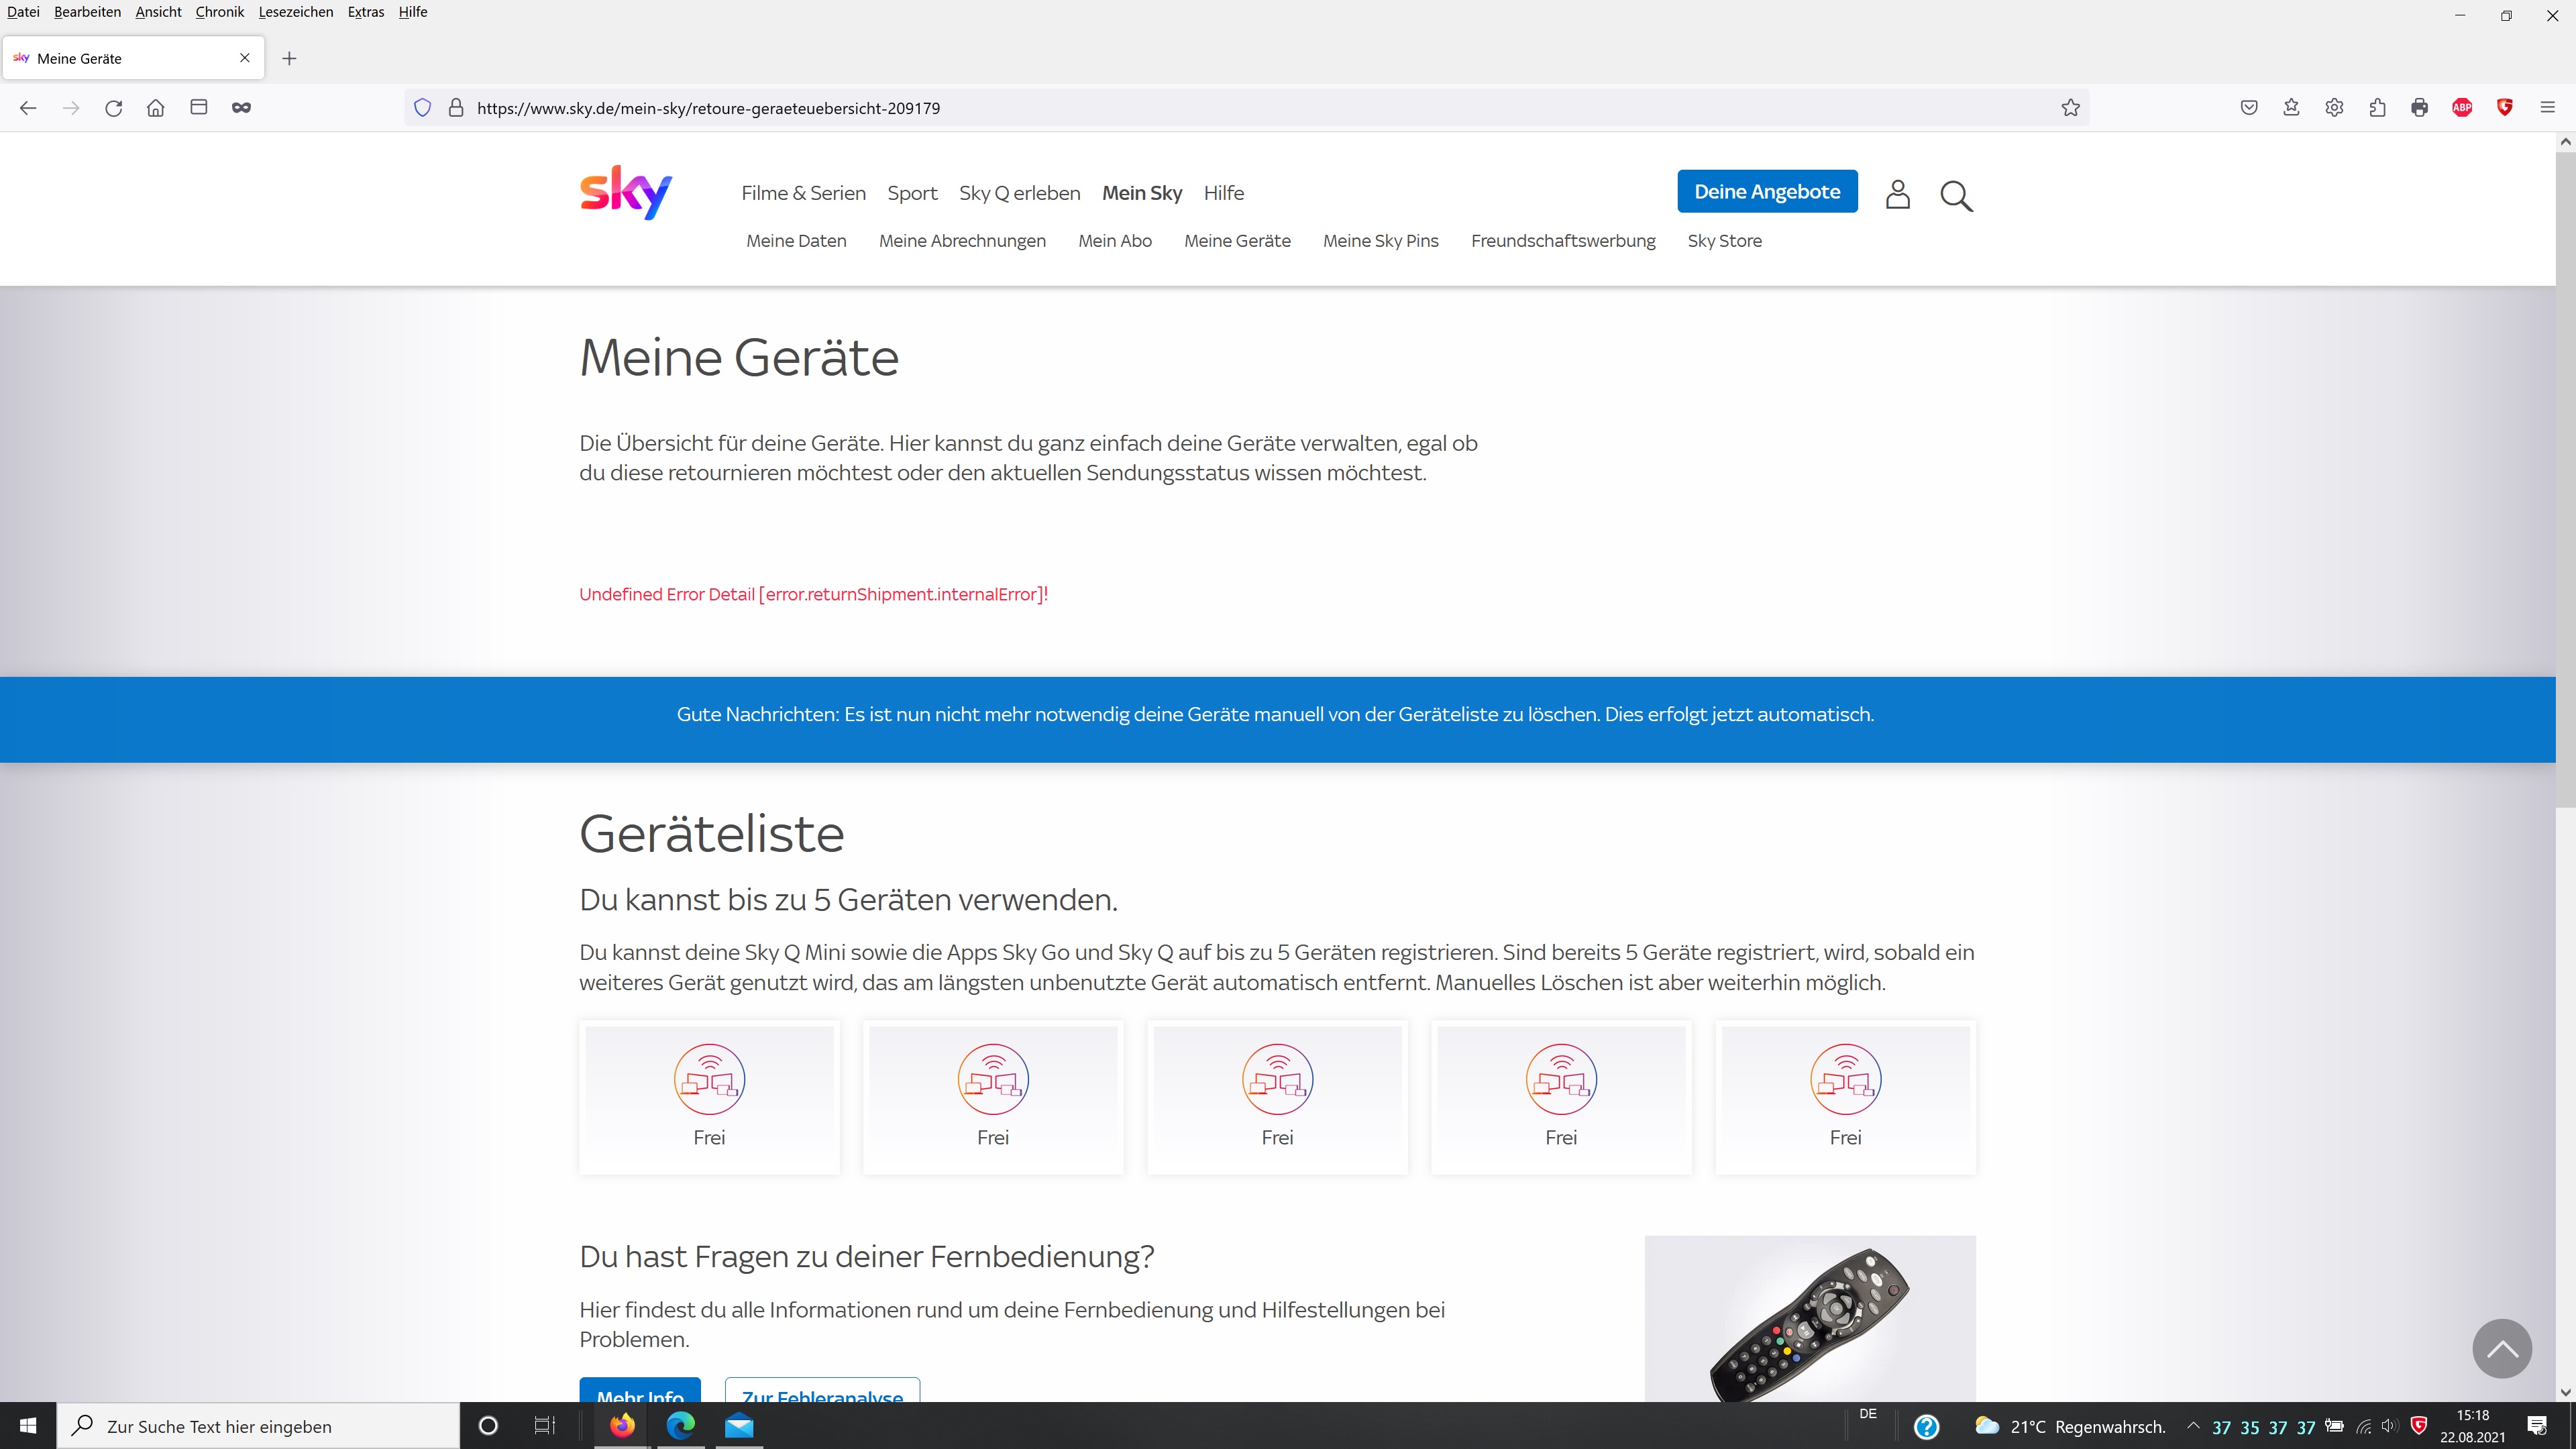This screenshot has width=2576, height=1449.
Task: Open the Hilfe navigation link
Action: click(1223, 193)
